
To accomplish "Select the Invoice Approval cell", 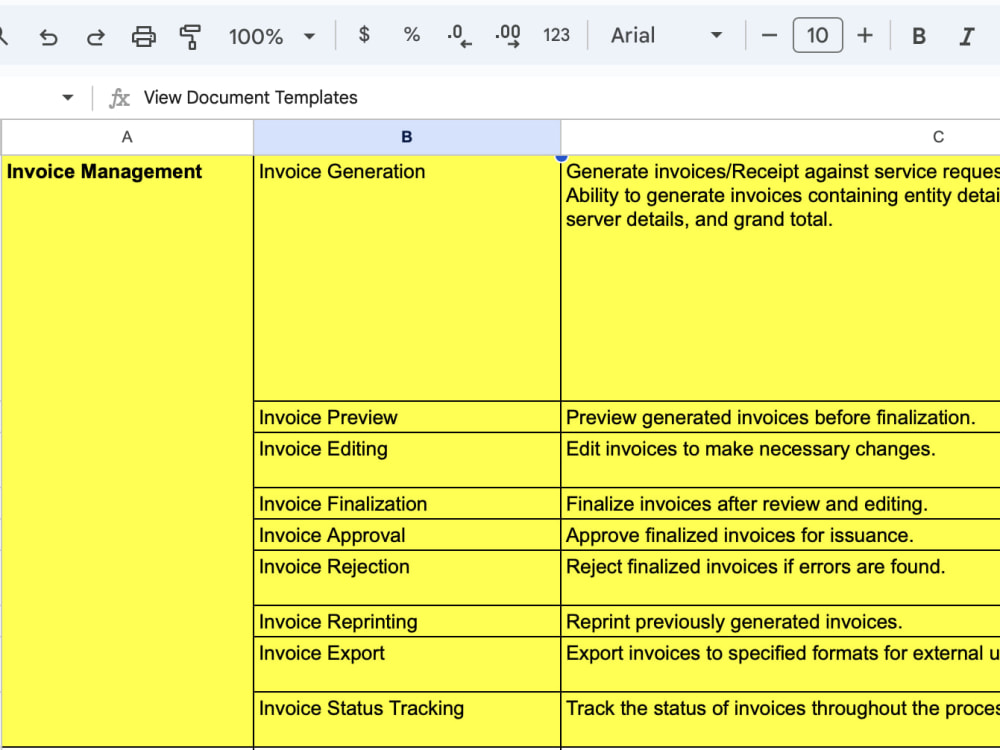I will pos(407,535).
